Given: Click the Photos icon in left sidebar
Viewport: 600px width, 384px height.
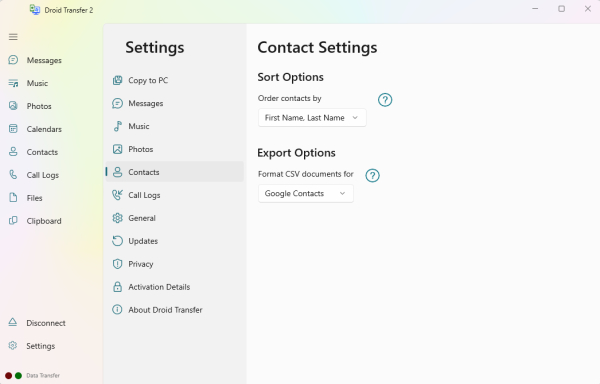Looking at the screenshot, I should 13,106.
